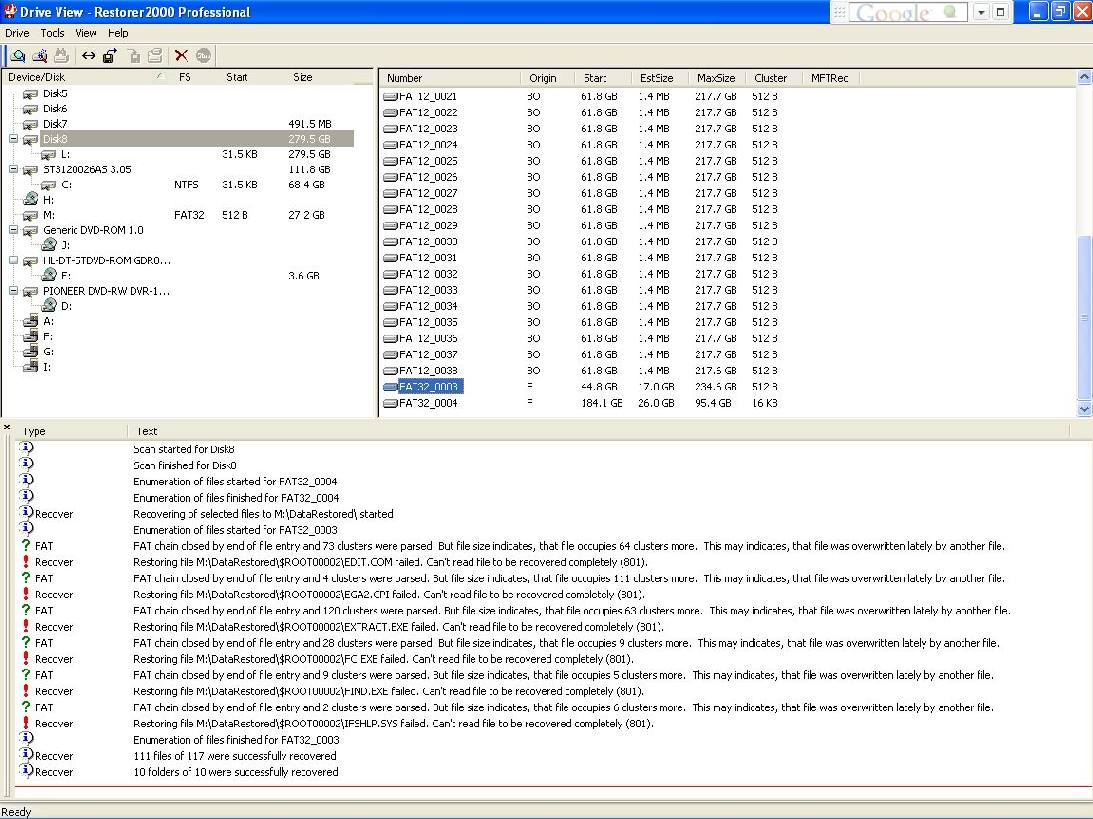
Task: Click the Number column header
Action: point(450,78)
